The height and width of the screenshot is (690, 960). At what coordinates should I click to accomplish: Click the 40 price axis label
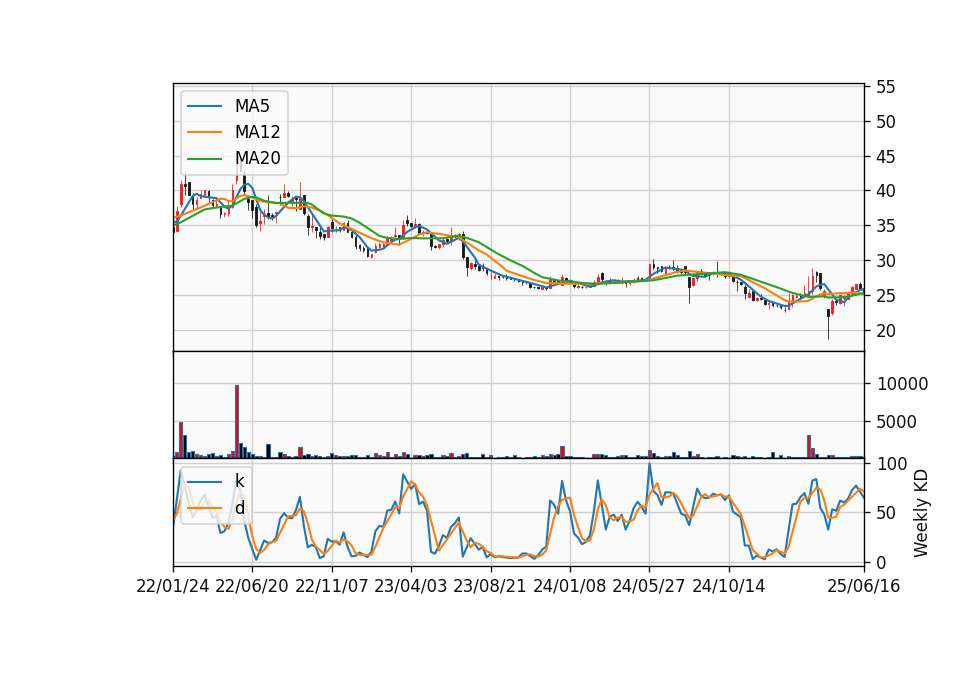click(886, 191)
